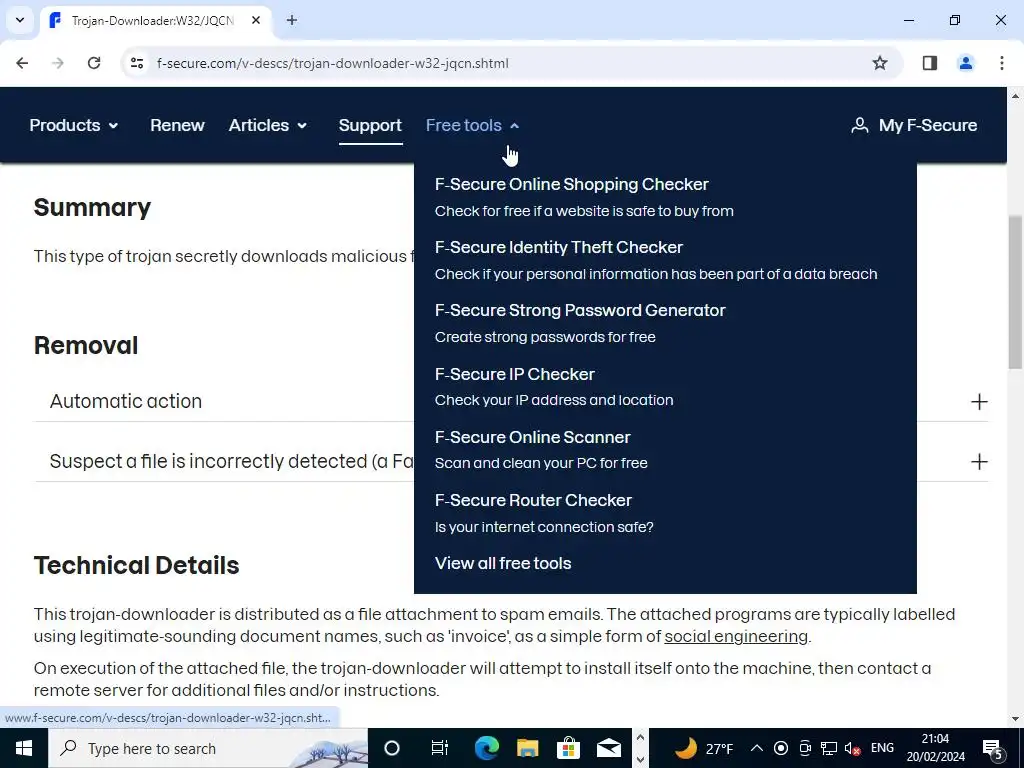Image resolution: width=1024 pixels, height=768 pixels.
Task: Reload the F-Secure page
Action: point(94,63)
